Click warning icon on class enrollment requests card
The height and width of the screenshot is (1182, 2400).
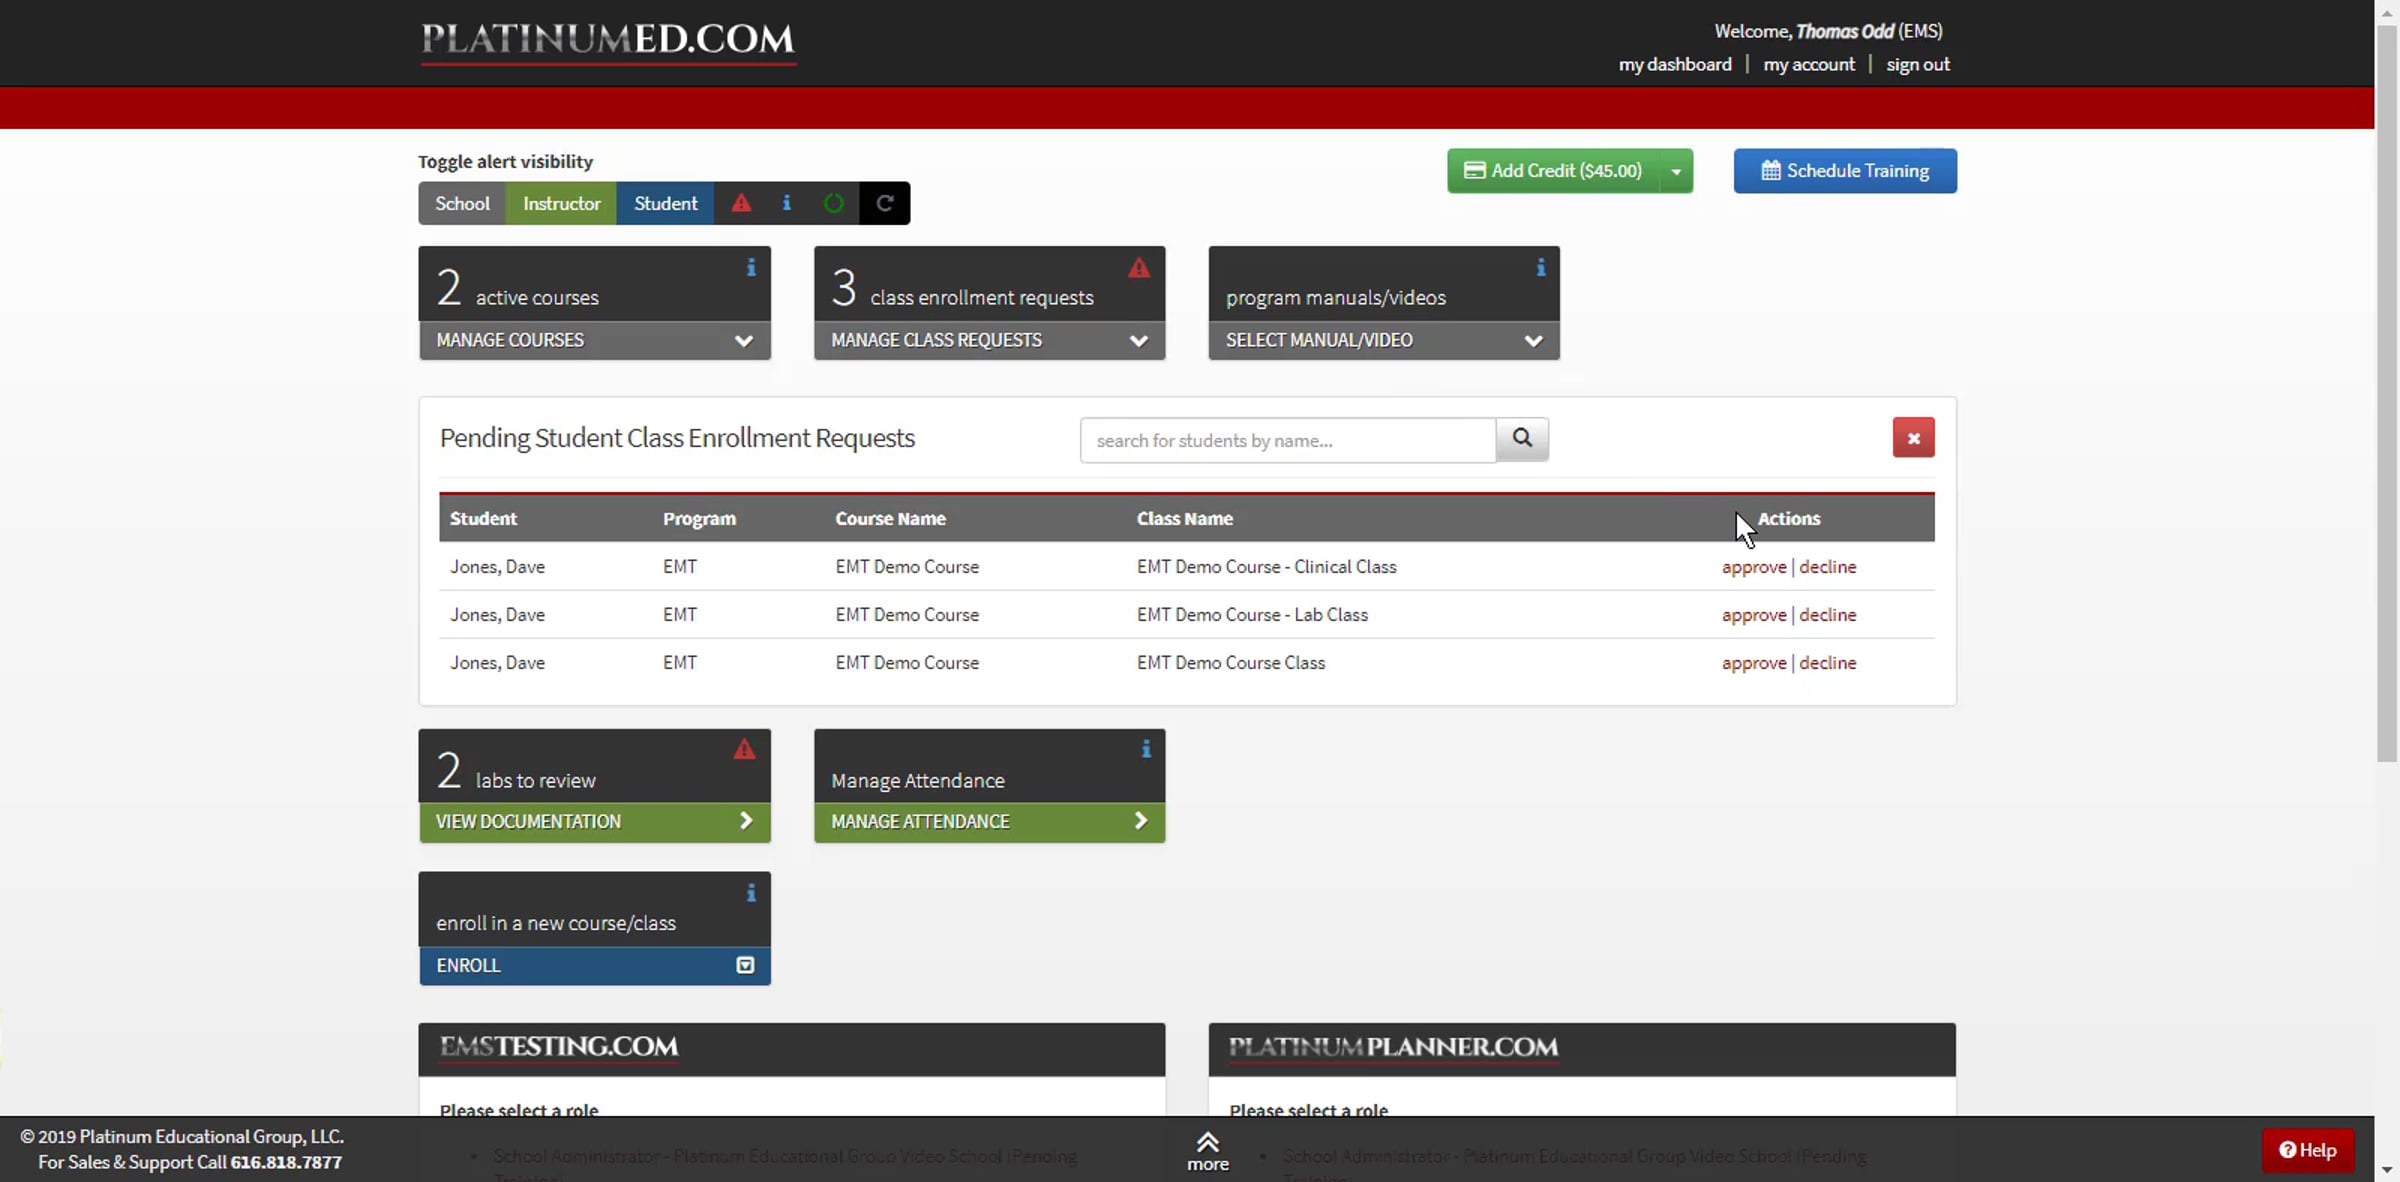tap(1139, 268)
